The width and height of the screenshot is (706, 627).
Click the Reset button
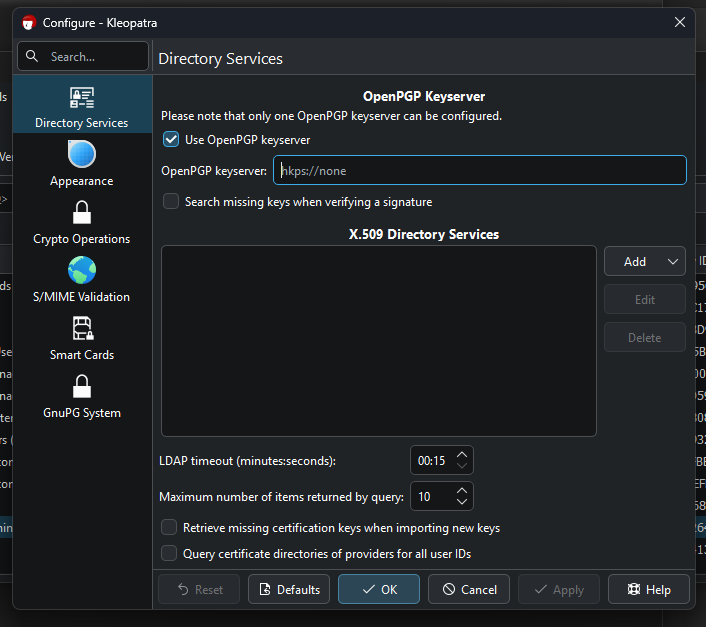click(199, 589)
